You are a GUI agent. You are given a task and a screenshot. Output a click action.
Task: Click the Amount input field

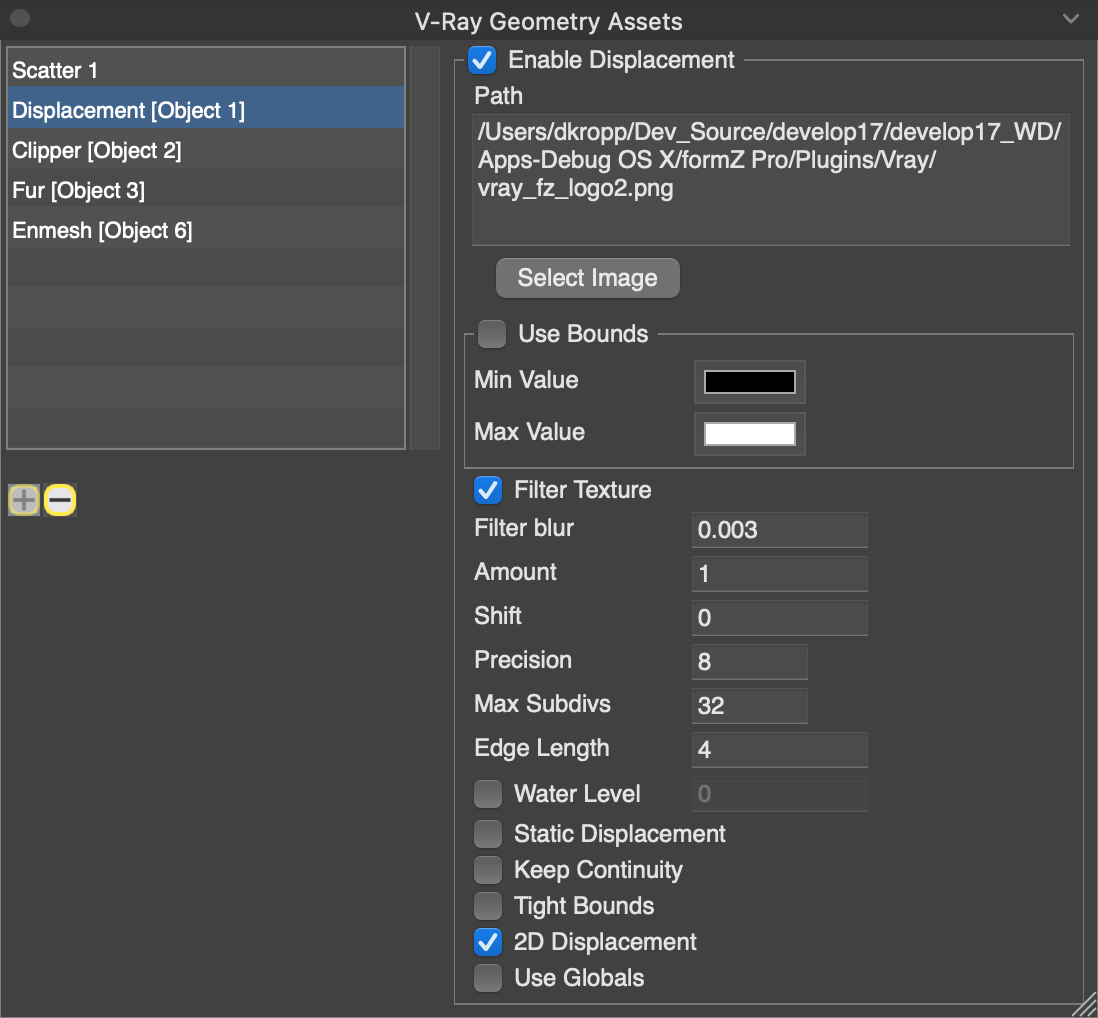click(779, 574)
